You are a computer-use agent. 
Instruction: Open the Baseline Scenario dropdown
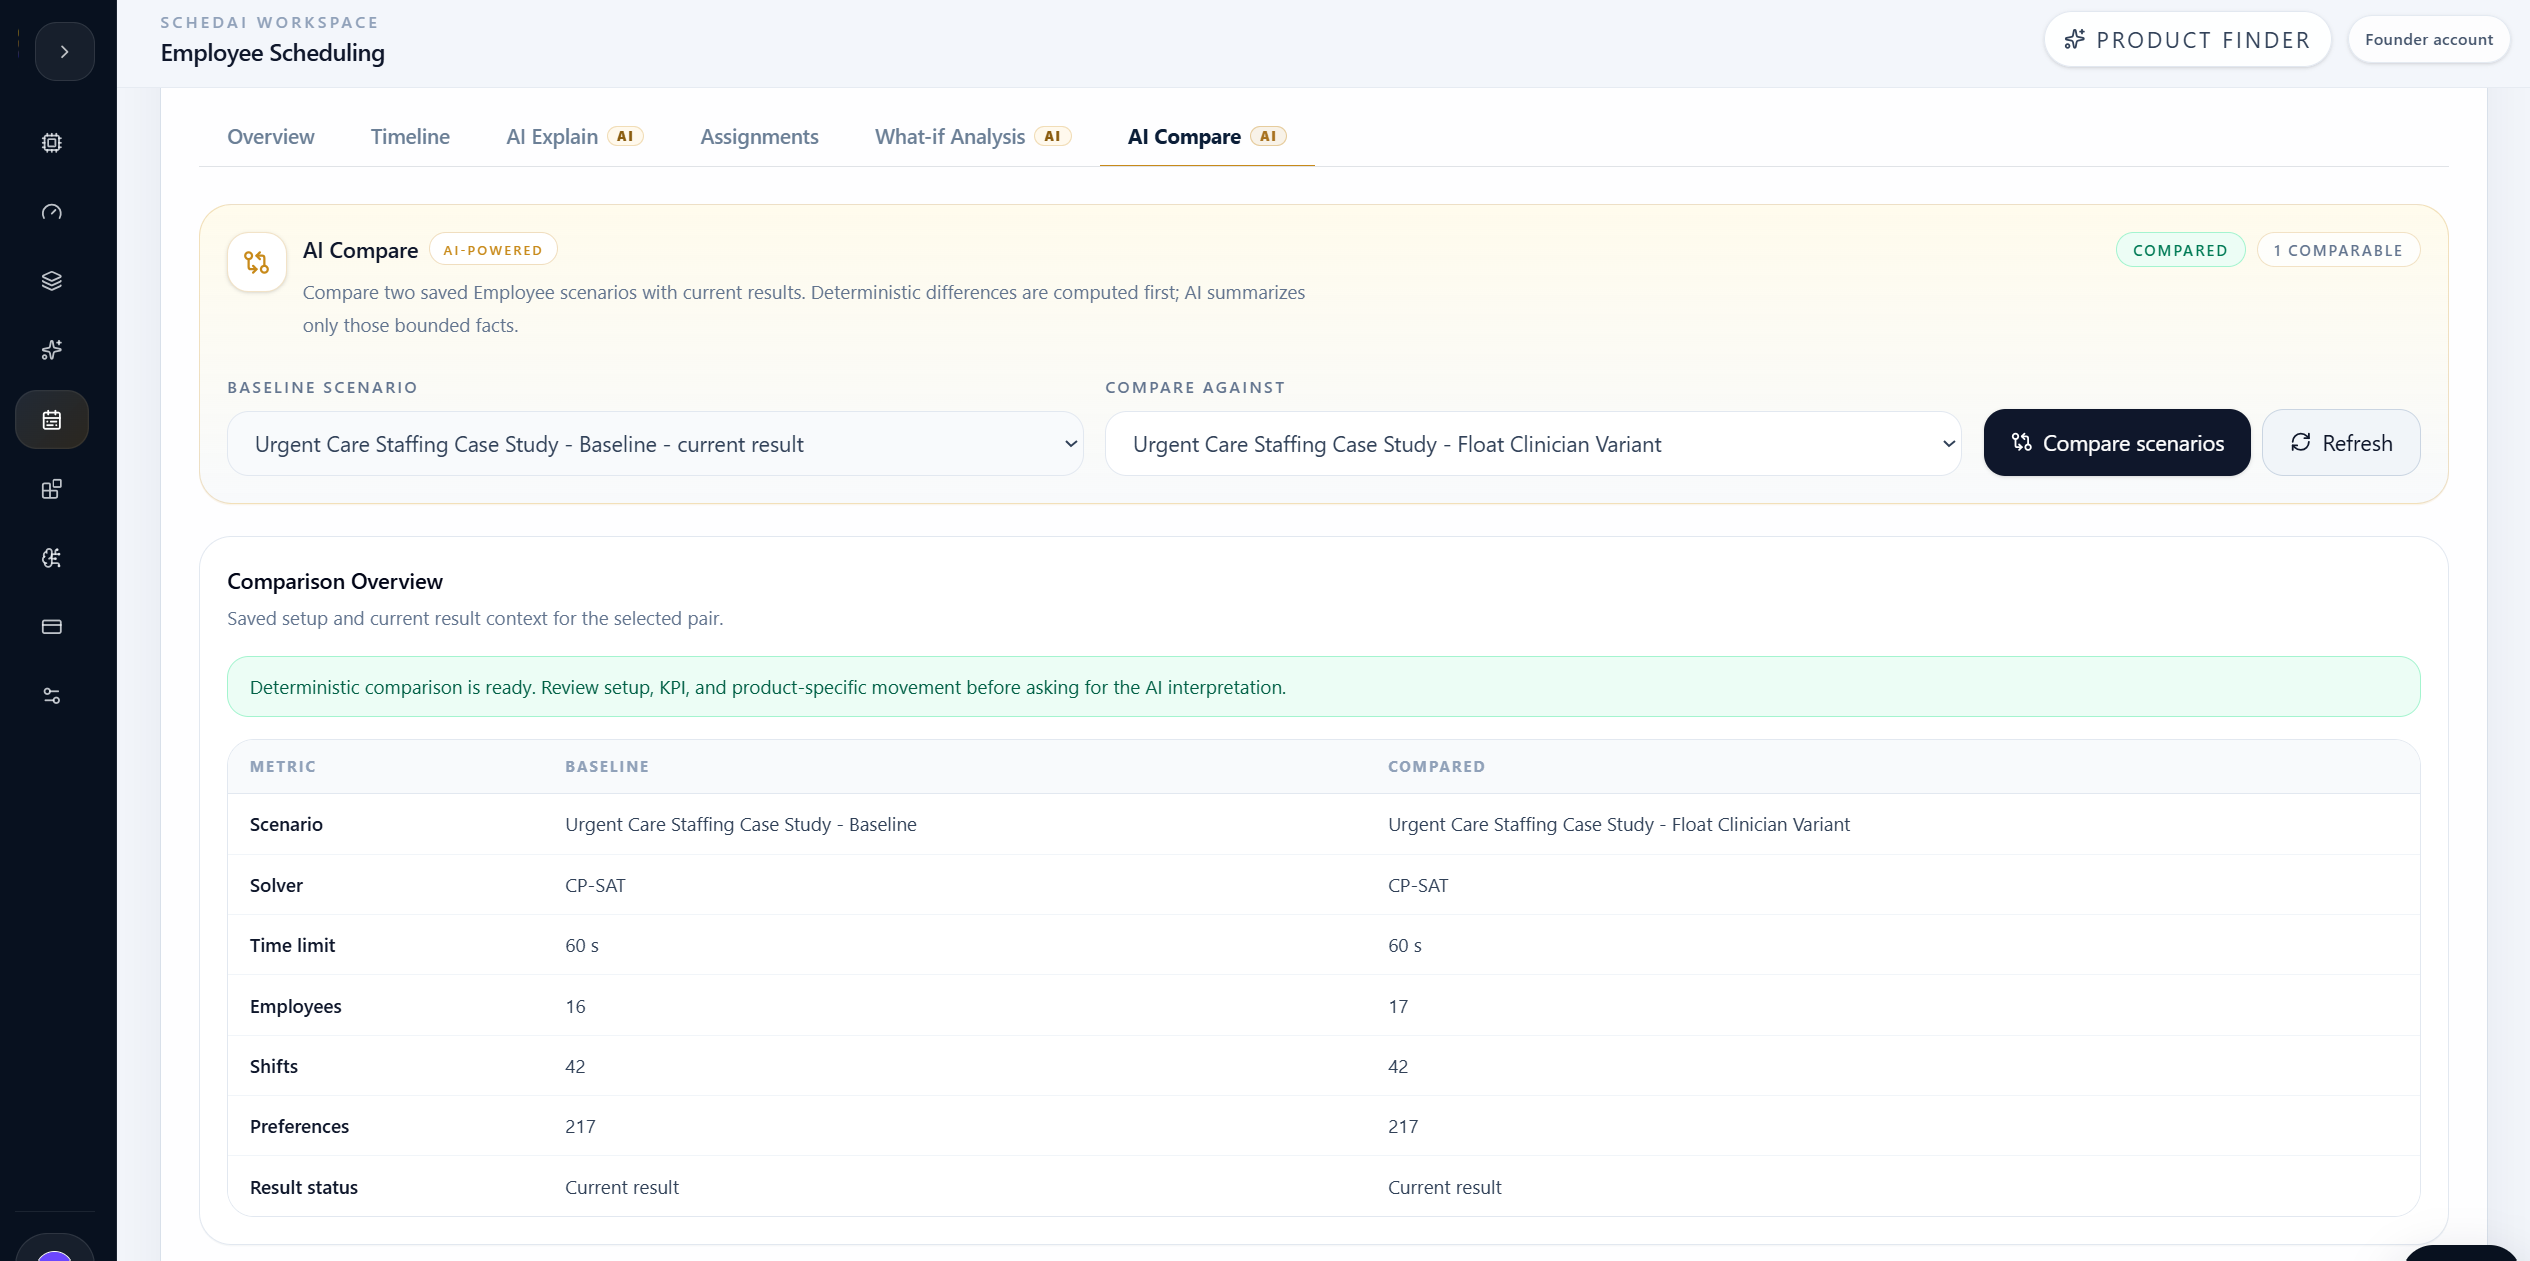(655, 444)
